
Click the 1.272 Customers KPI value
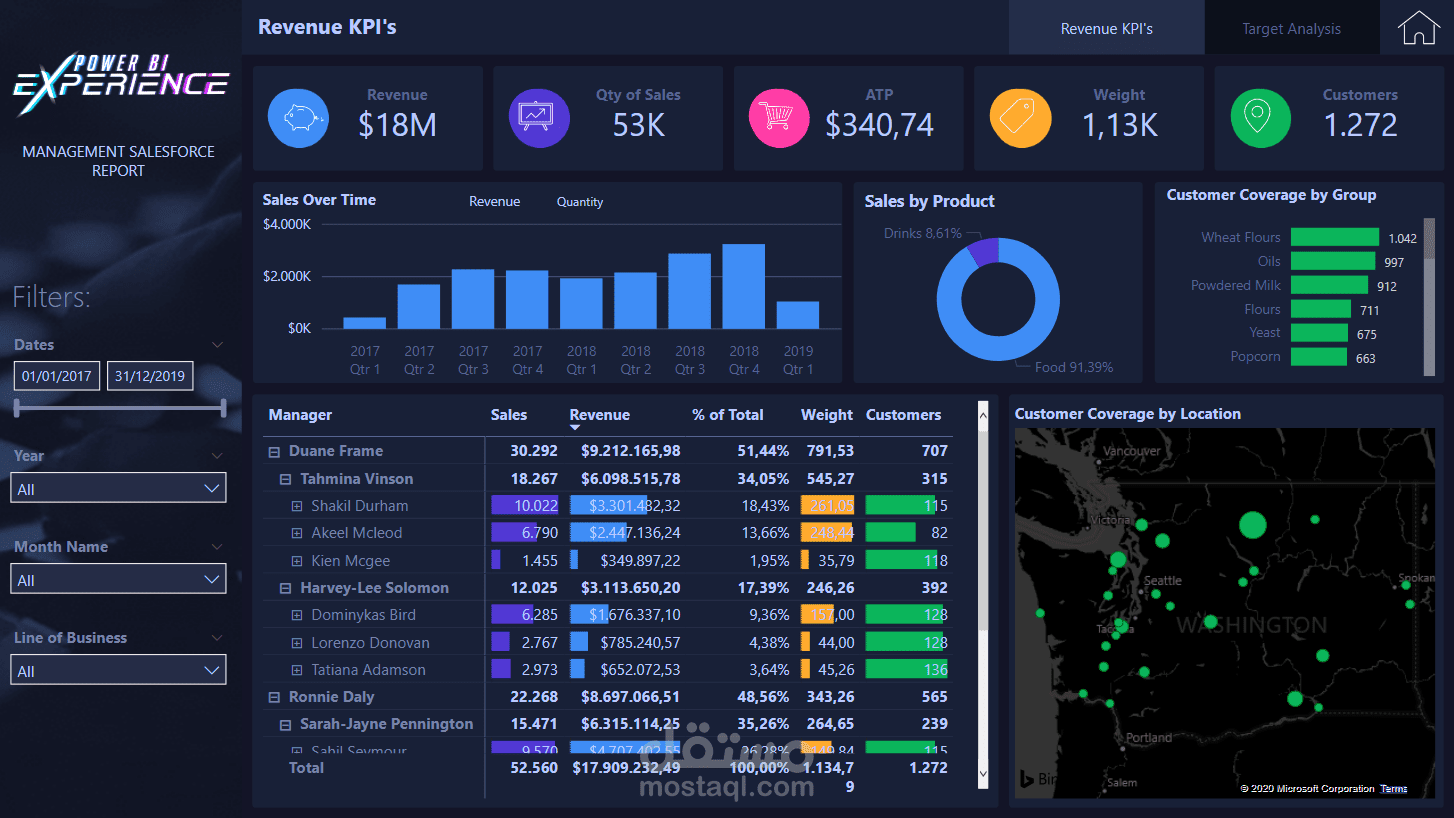click(1360, 125)
